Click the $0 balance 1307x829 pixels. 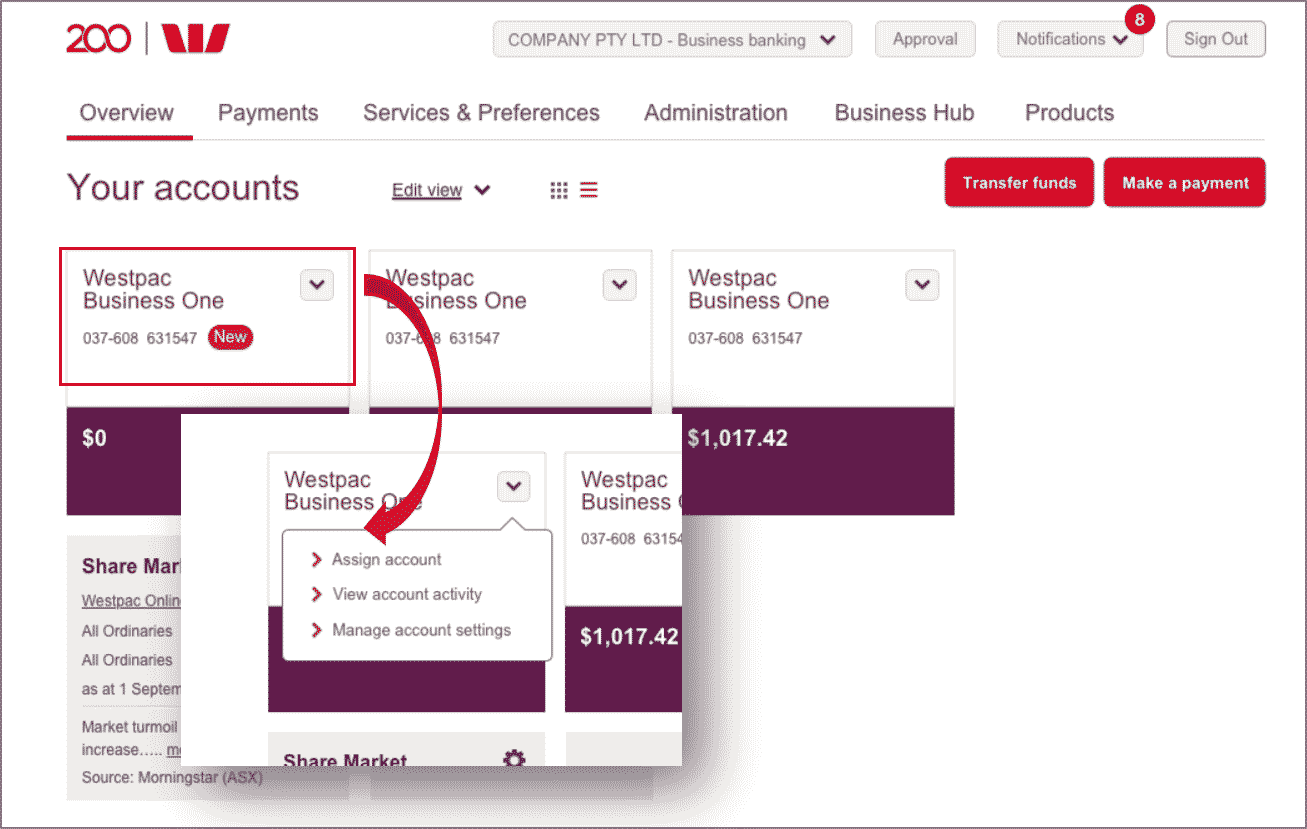click(95, 438)
